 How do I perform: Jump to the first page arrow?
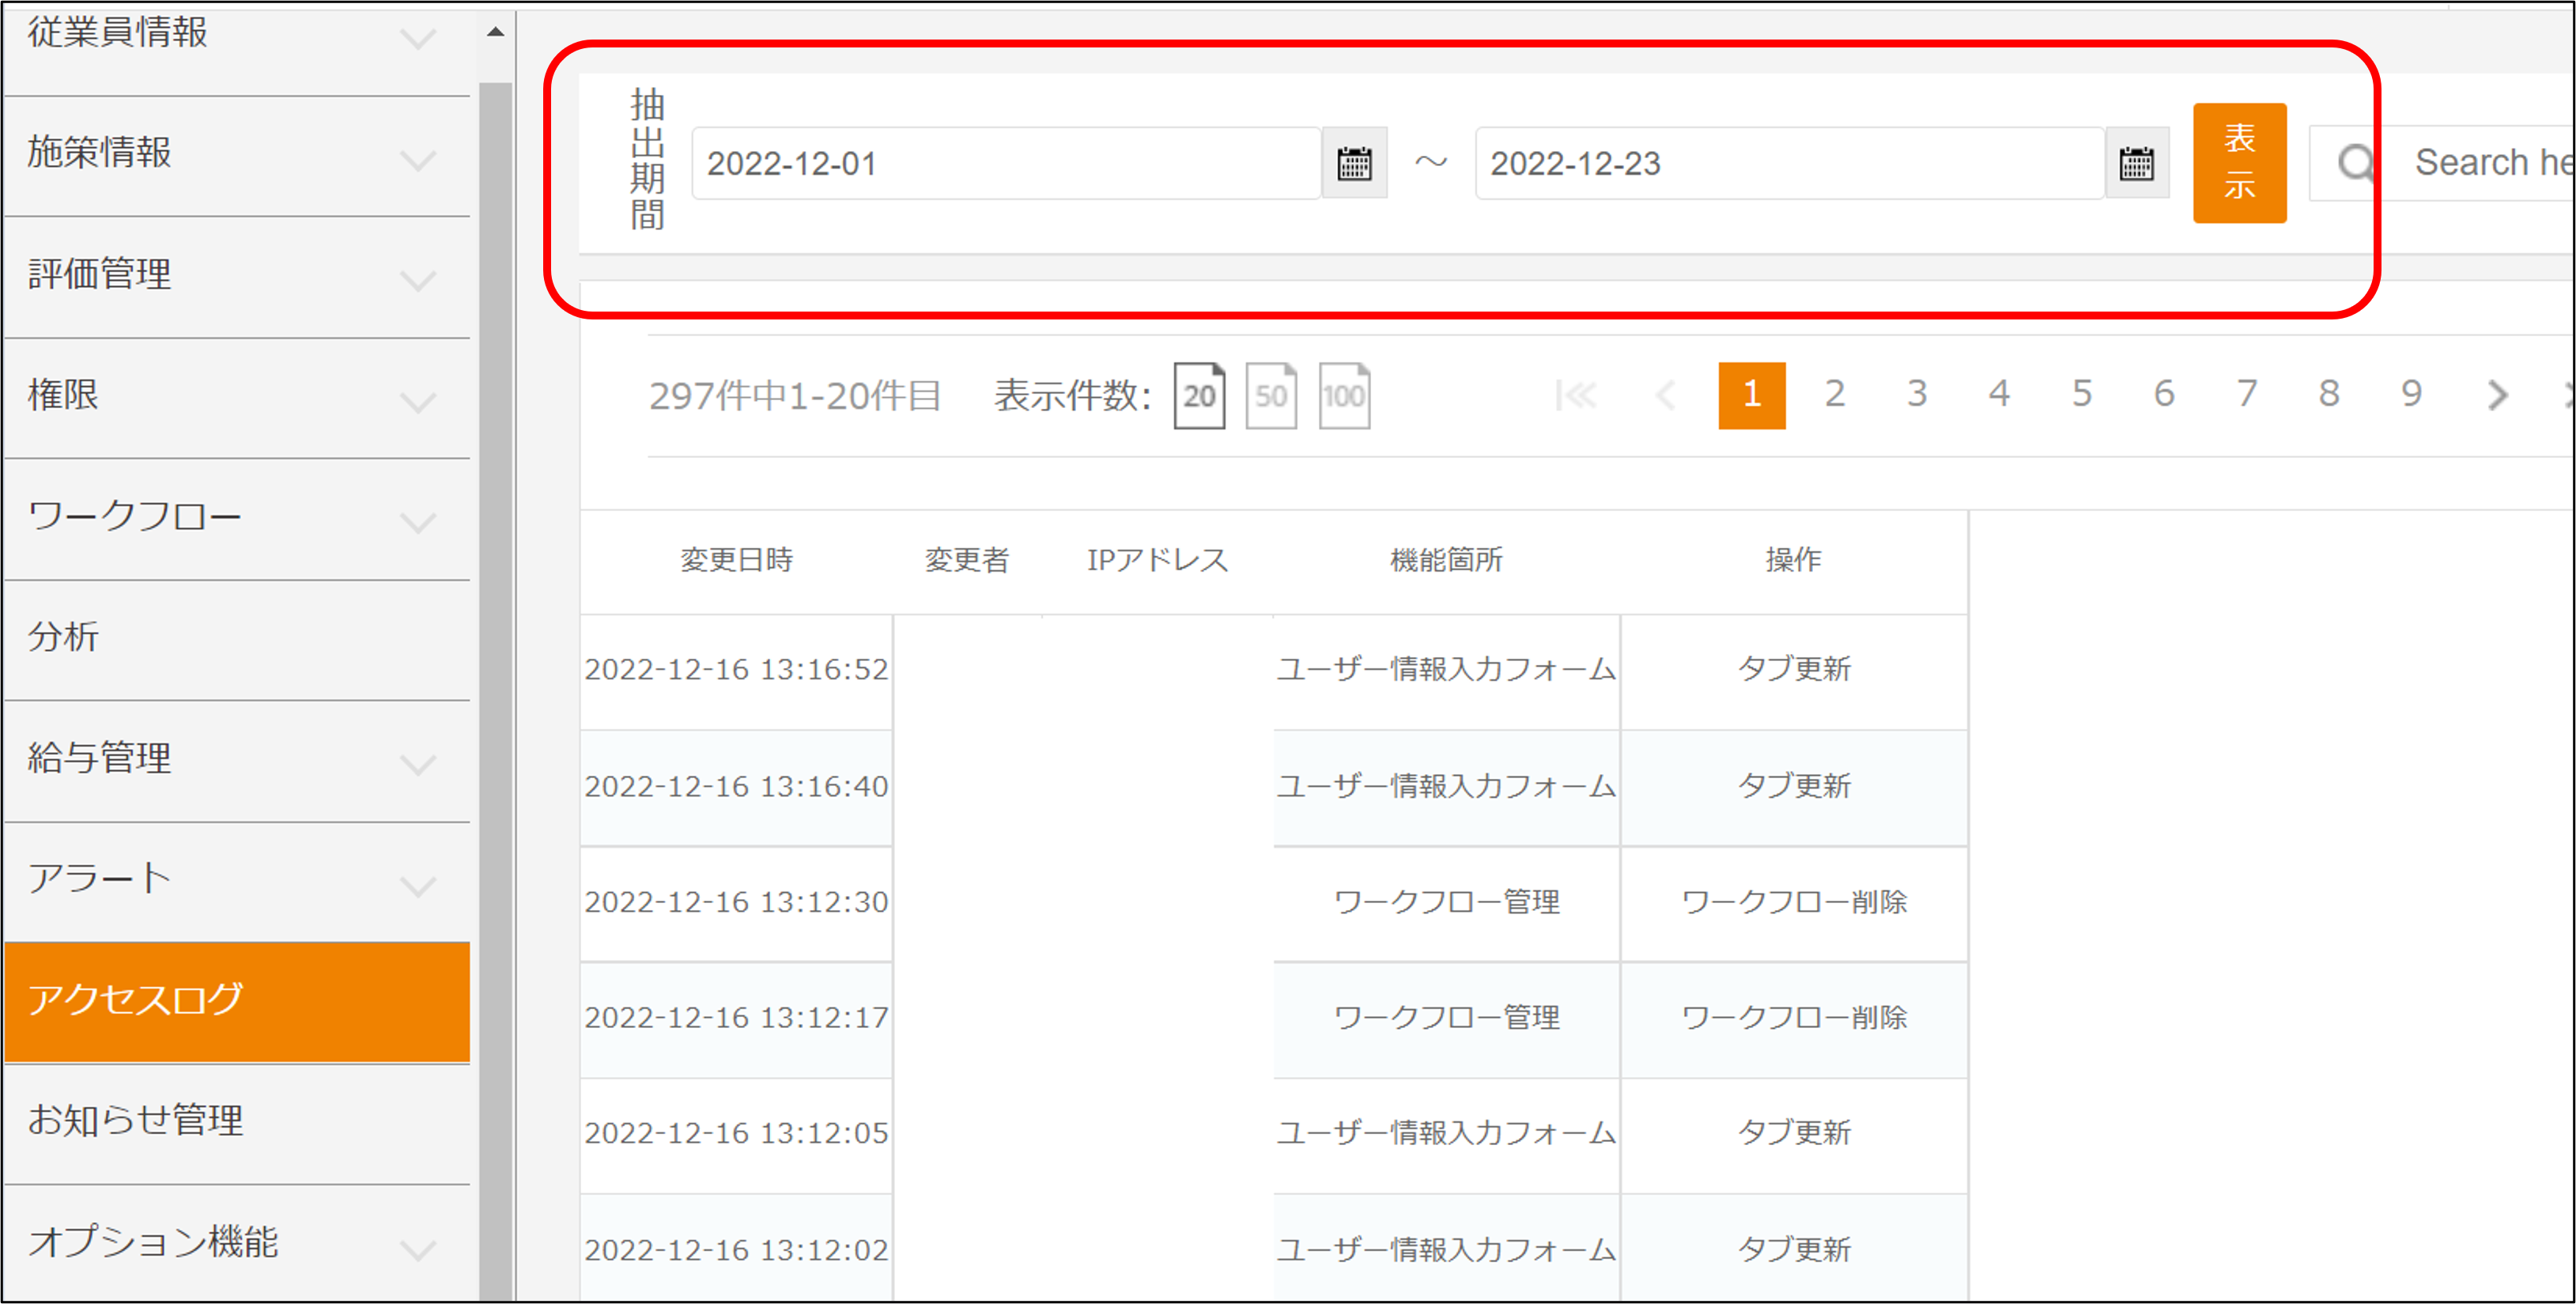point(1576,396)
